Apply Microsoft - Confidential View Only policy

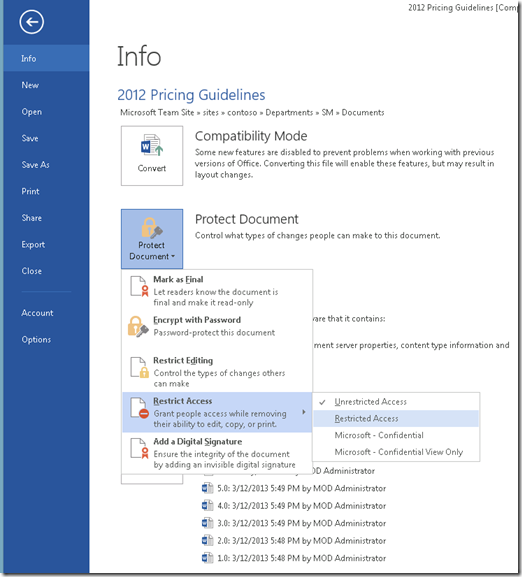(x=396, y=452)
